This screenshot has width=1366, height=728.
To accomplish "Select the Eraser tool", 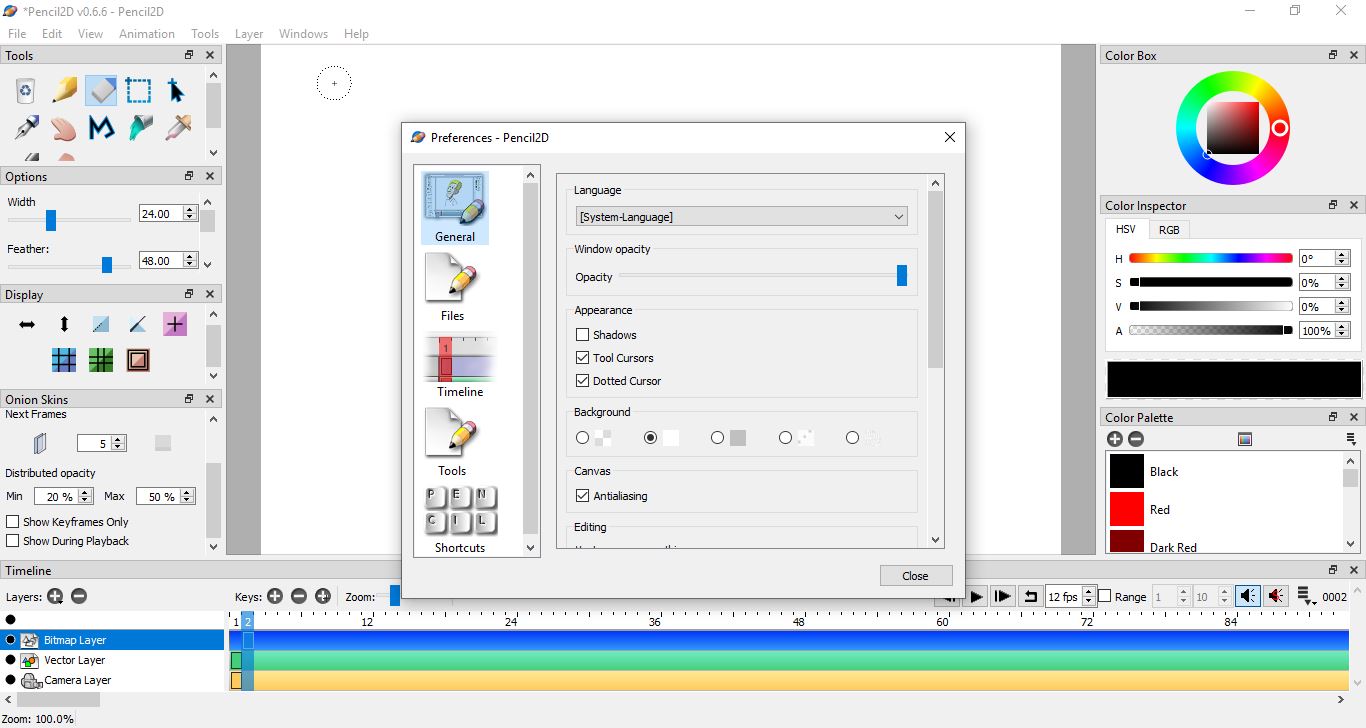I will click(x=101, y=91).
